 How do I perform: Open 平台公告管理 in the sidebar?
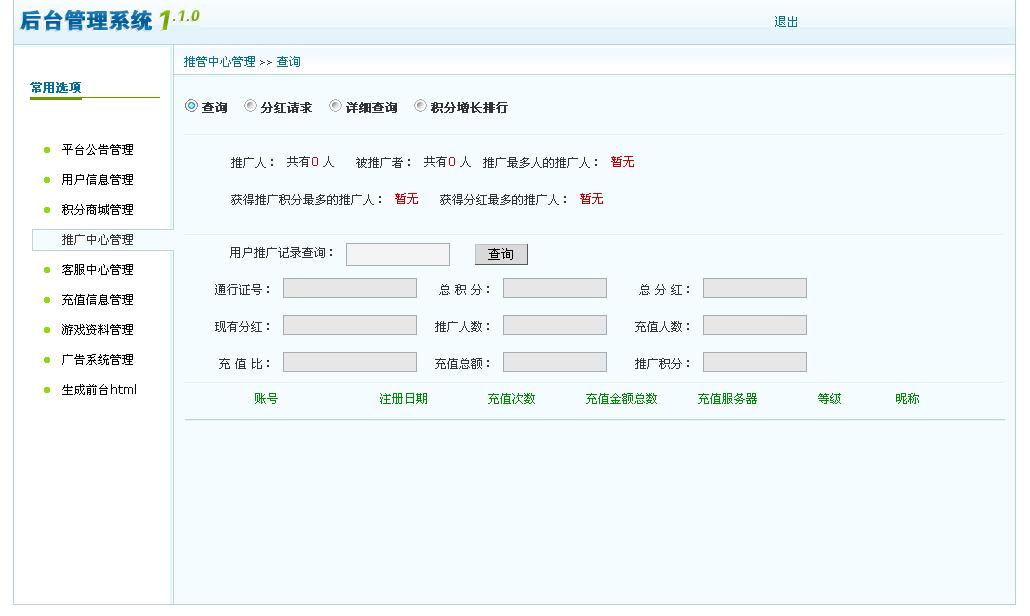point(97,150)
